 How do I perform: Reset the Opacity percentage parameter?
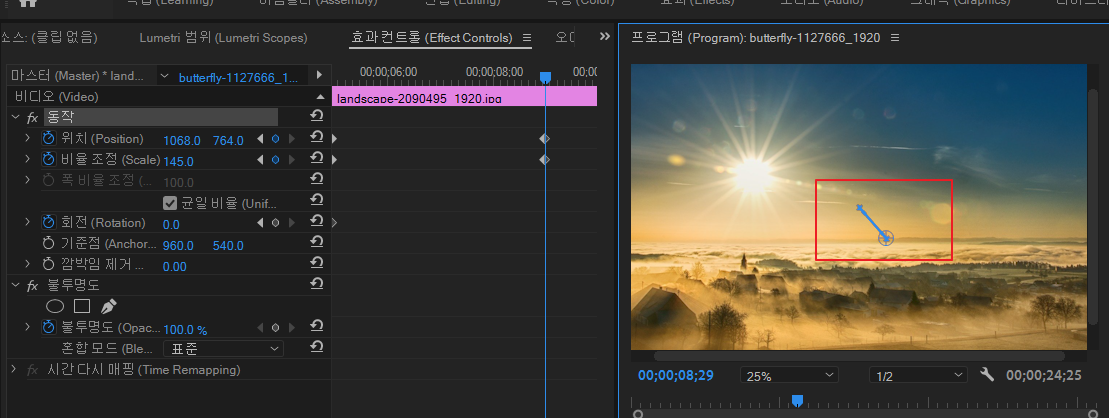click(317, 326)
